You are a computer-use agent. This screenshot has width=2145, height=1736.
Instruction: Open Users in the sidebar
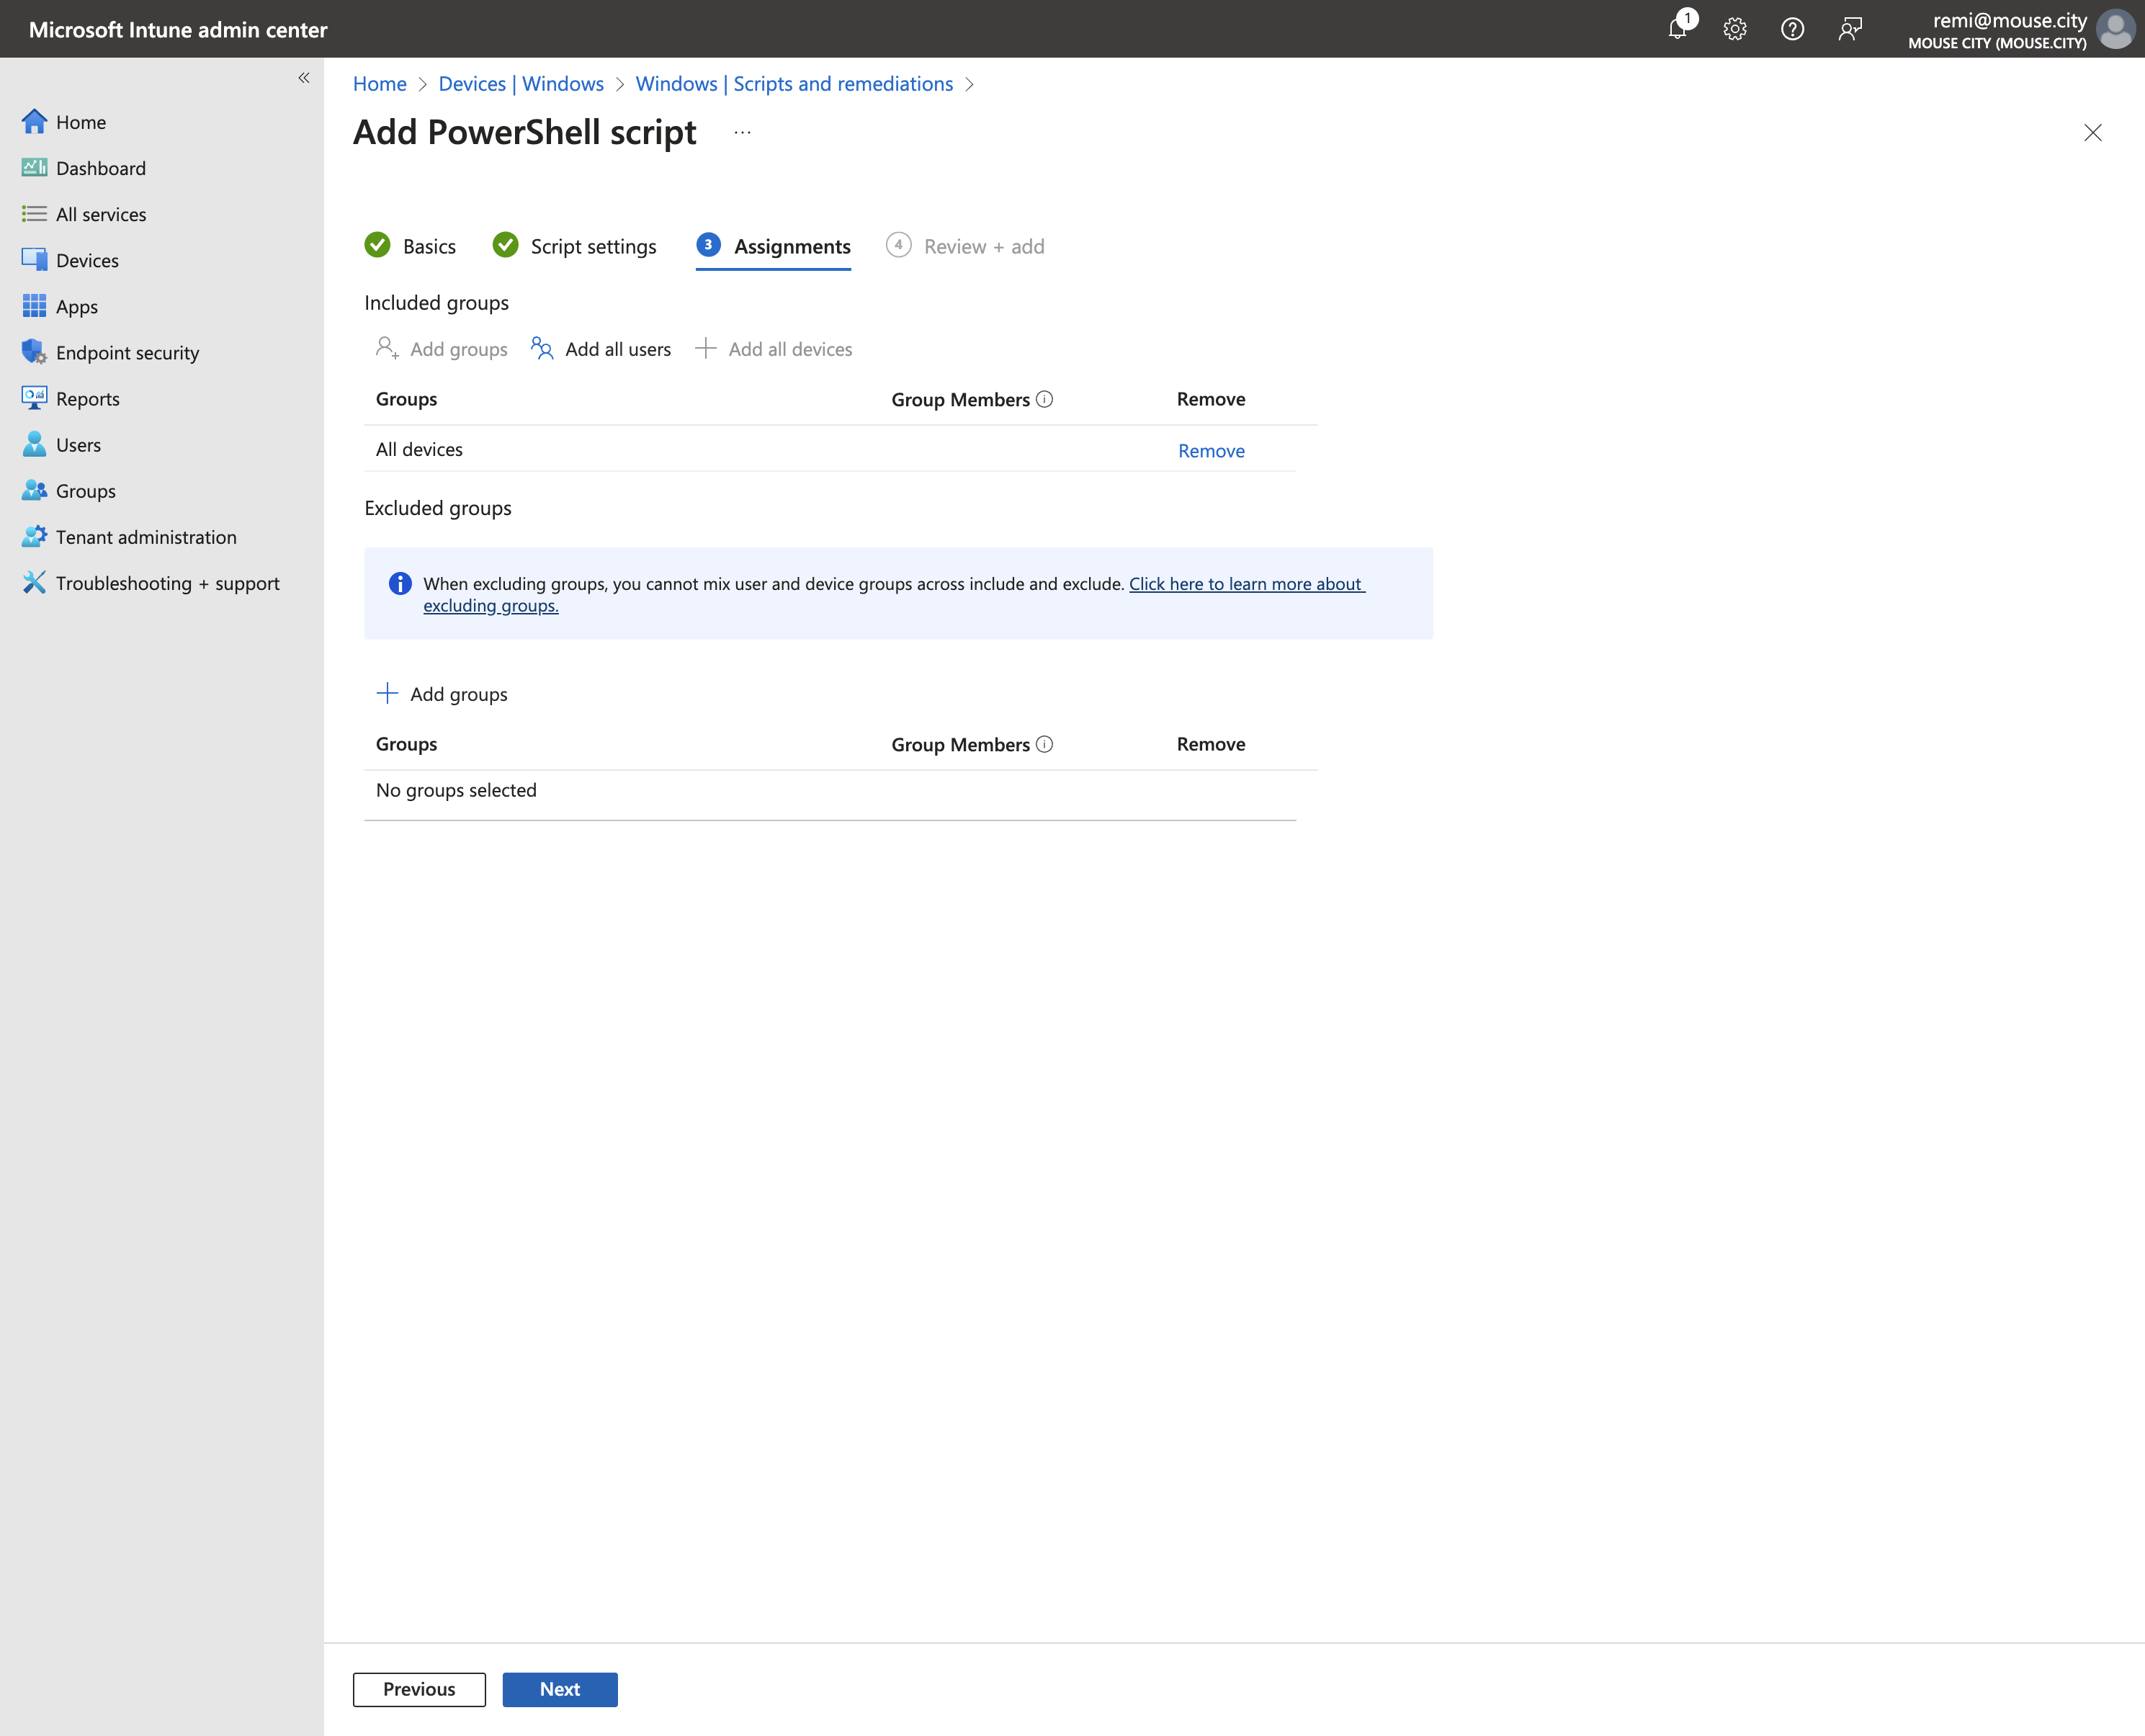coord(61,444)
